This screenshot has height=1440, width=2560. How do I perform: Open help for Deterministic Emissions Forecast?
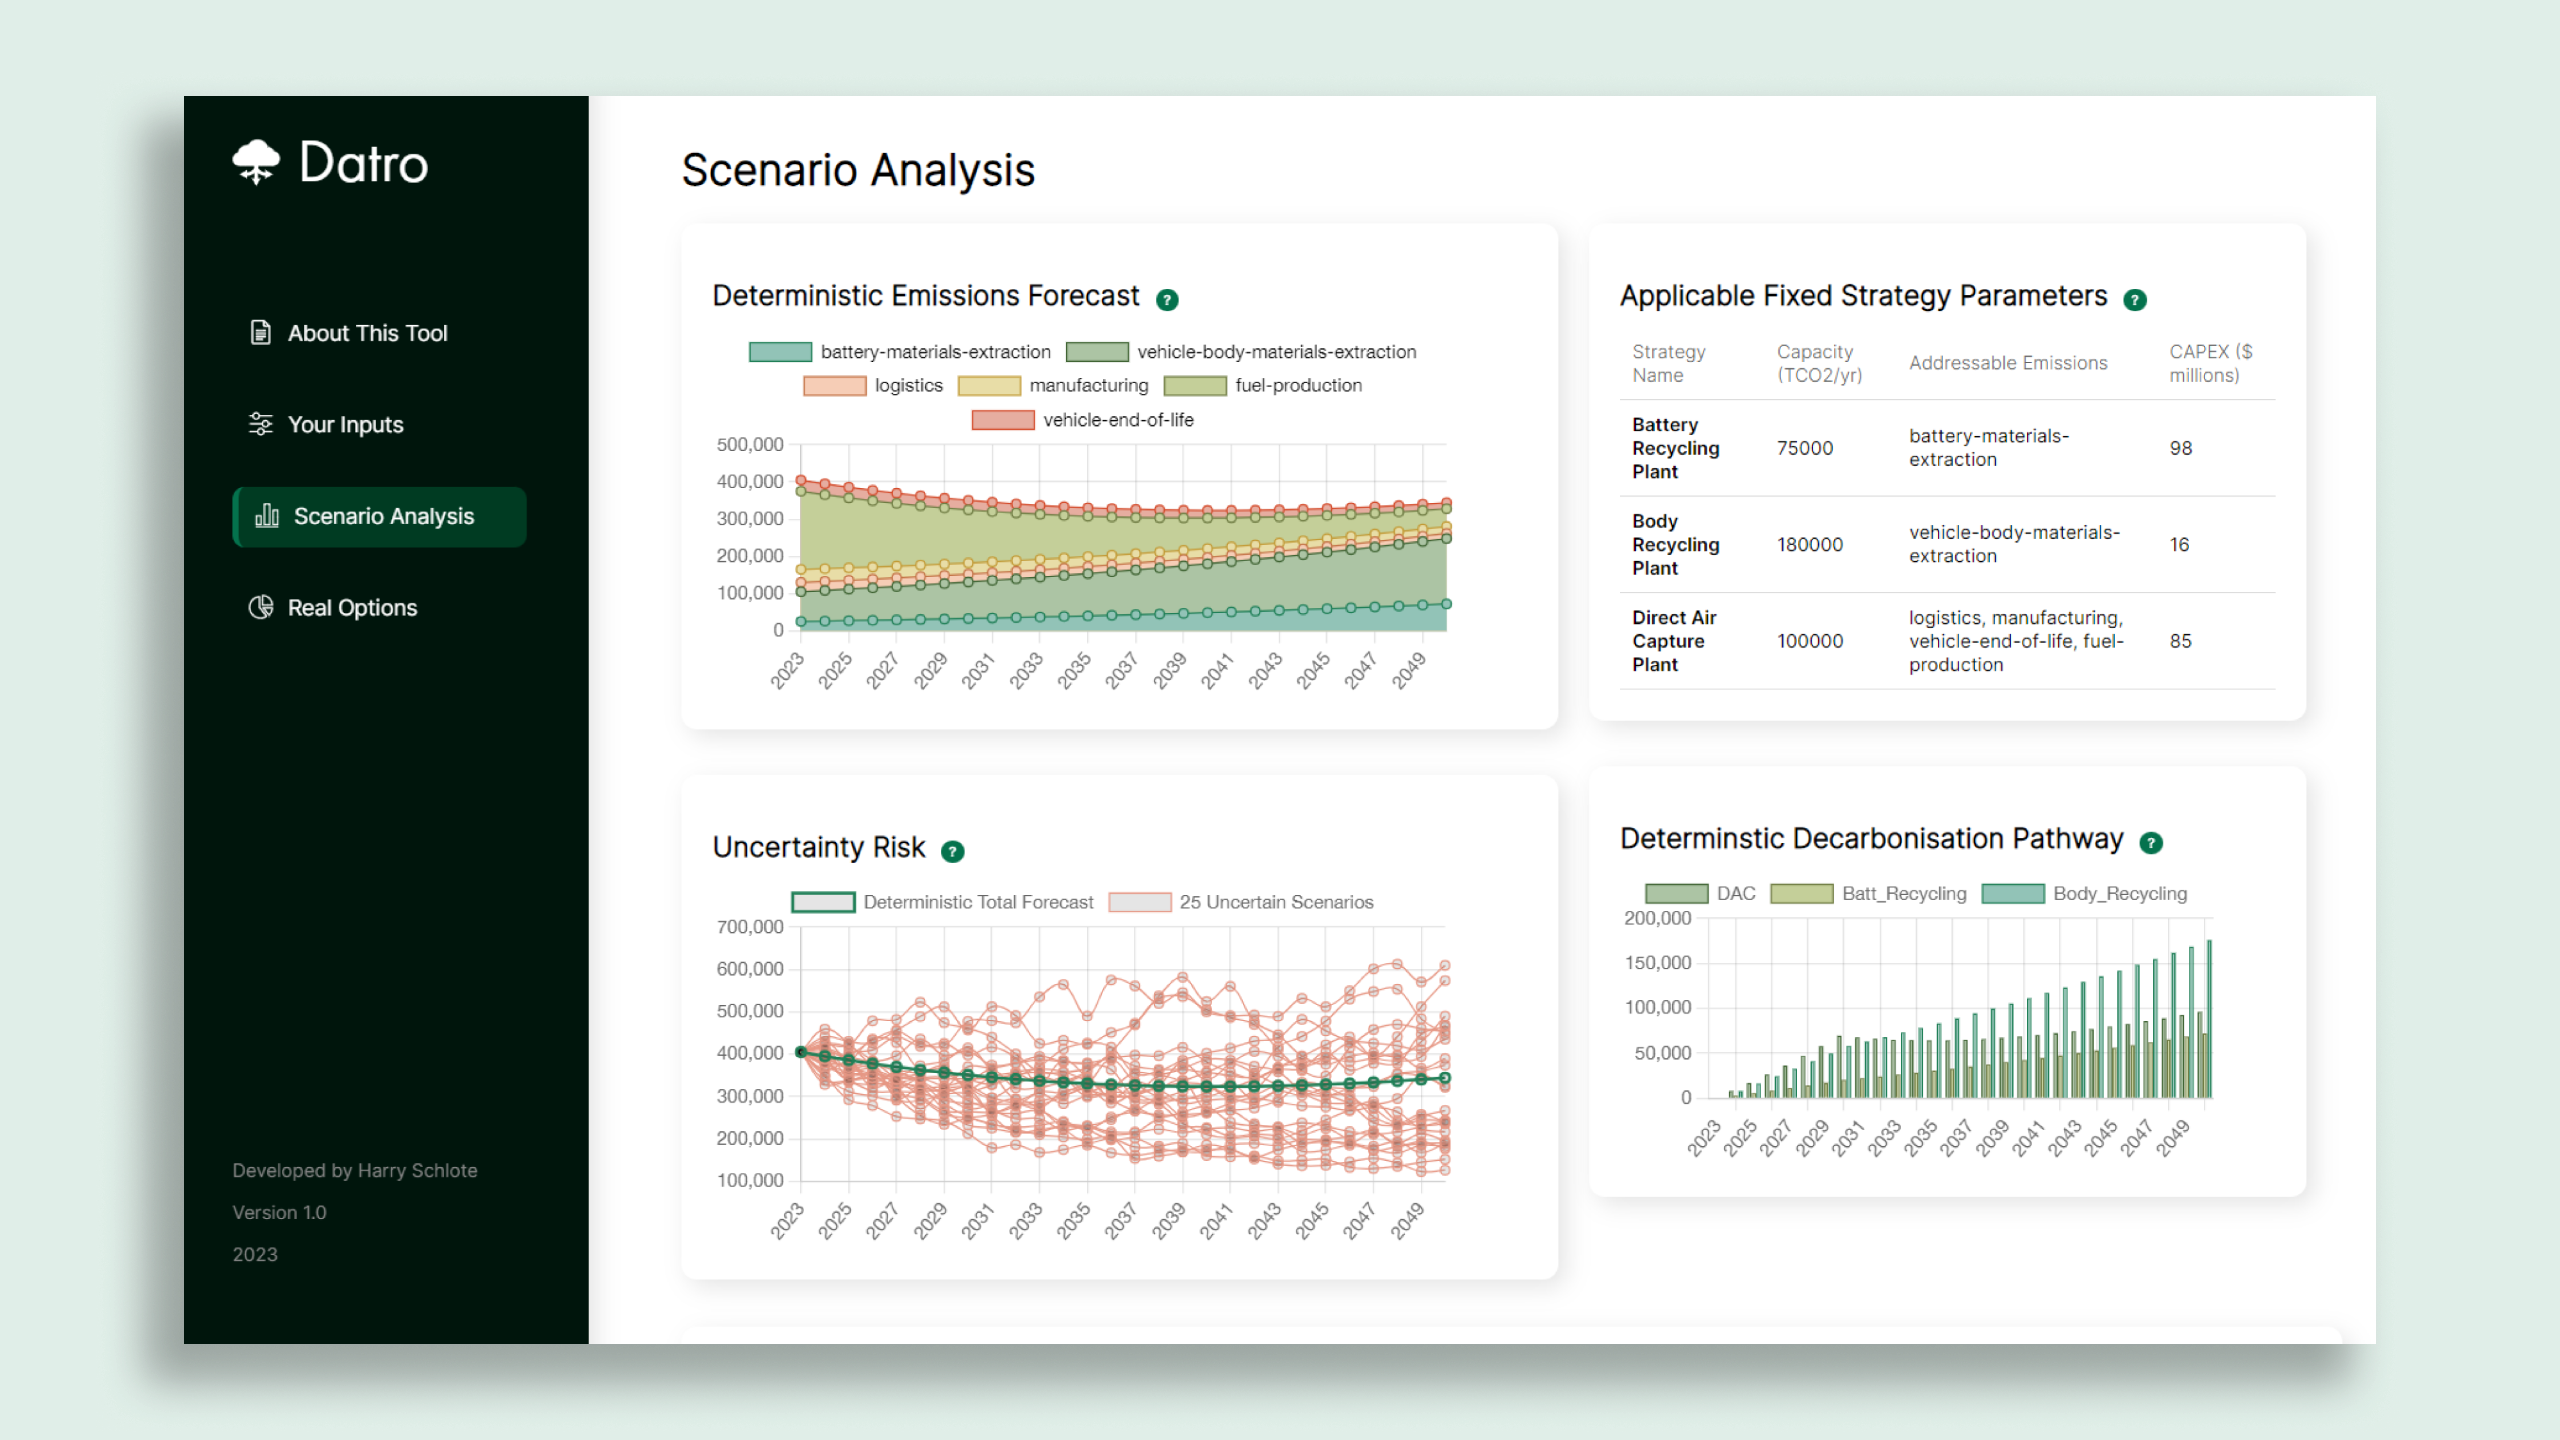point(1167,299)
